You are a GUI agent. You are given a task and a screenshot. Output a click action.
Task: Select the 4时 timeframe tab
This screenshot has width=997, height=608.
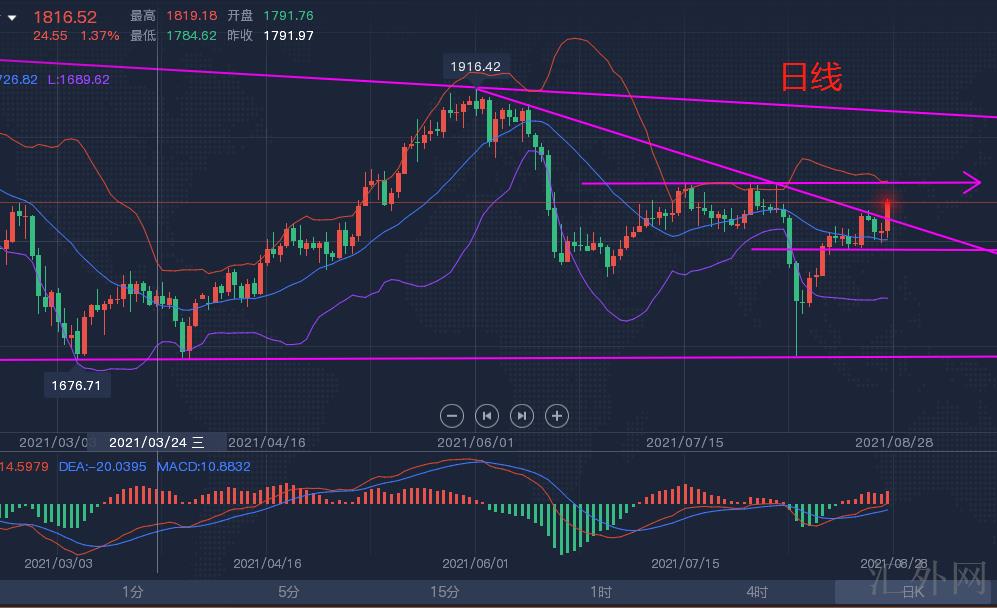pos(757,592)
